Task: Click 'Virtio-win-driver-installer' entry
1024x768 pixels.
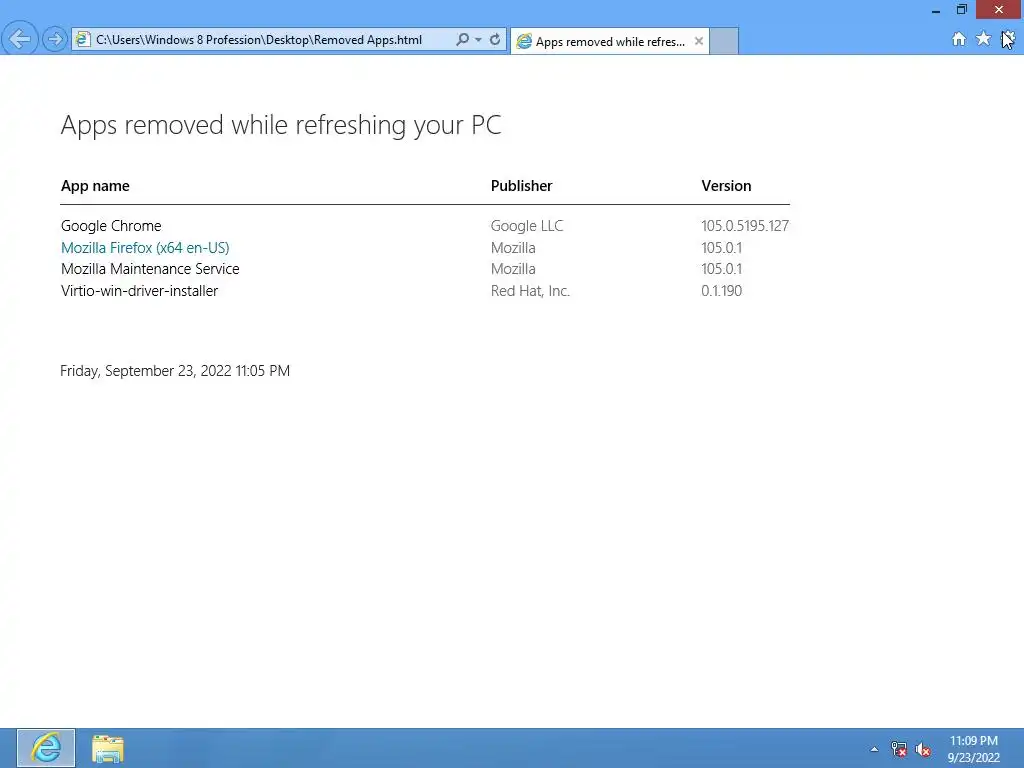Action: tap(139, 291)
